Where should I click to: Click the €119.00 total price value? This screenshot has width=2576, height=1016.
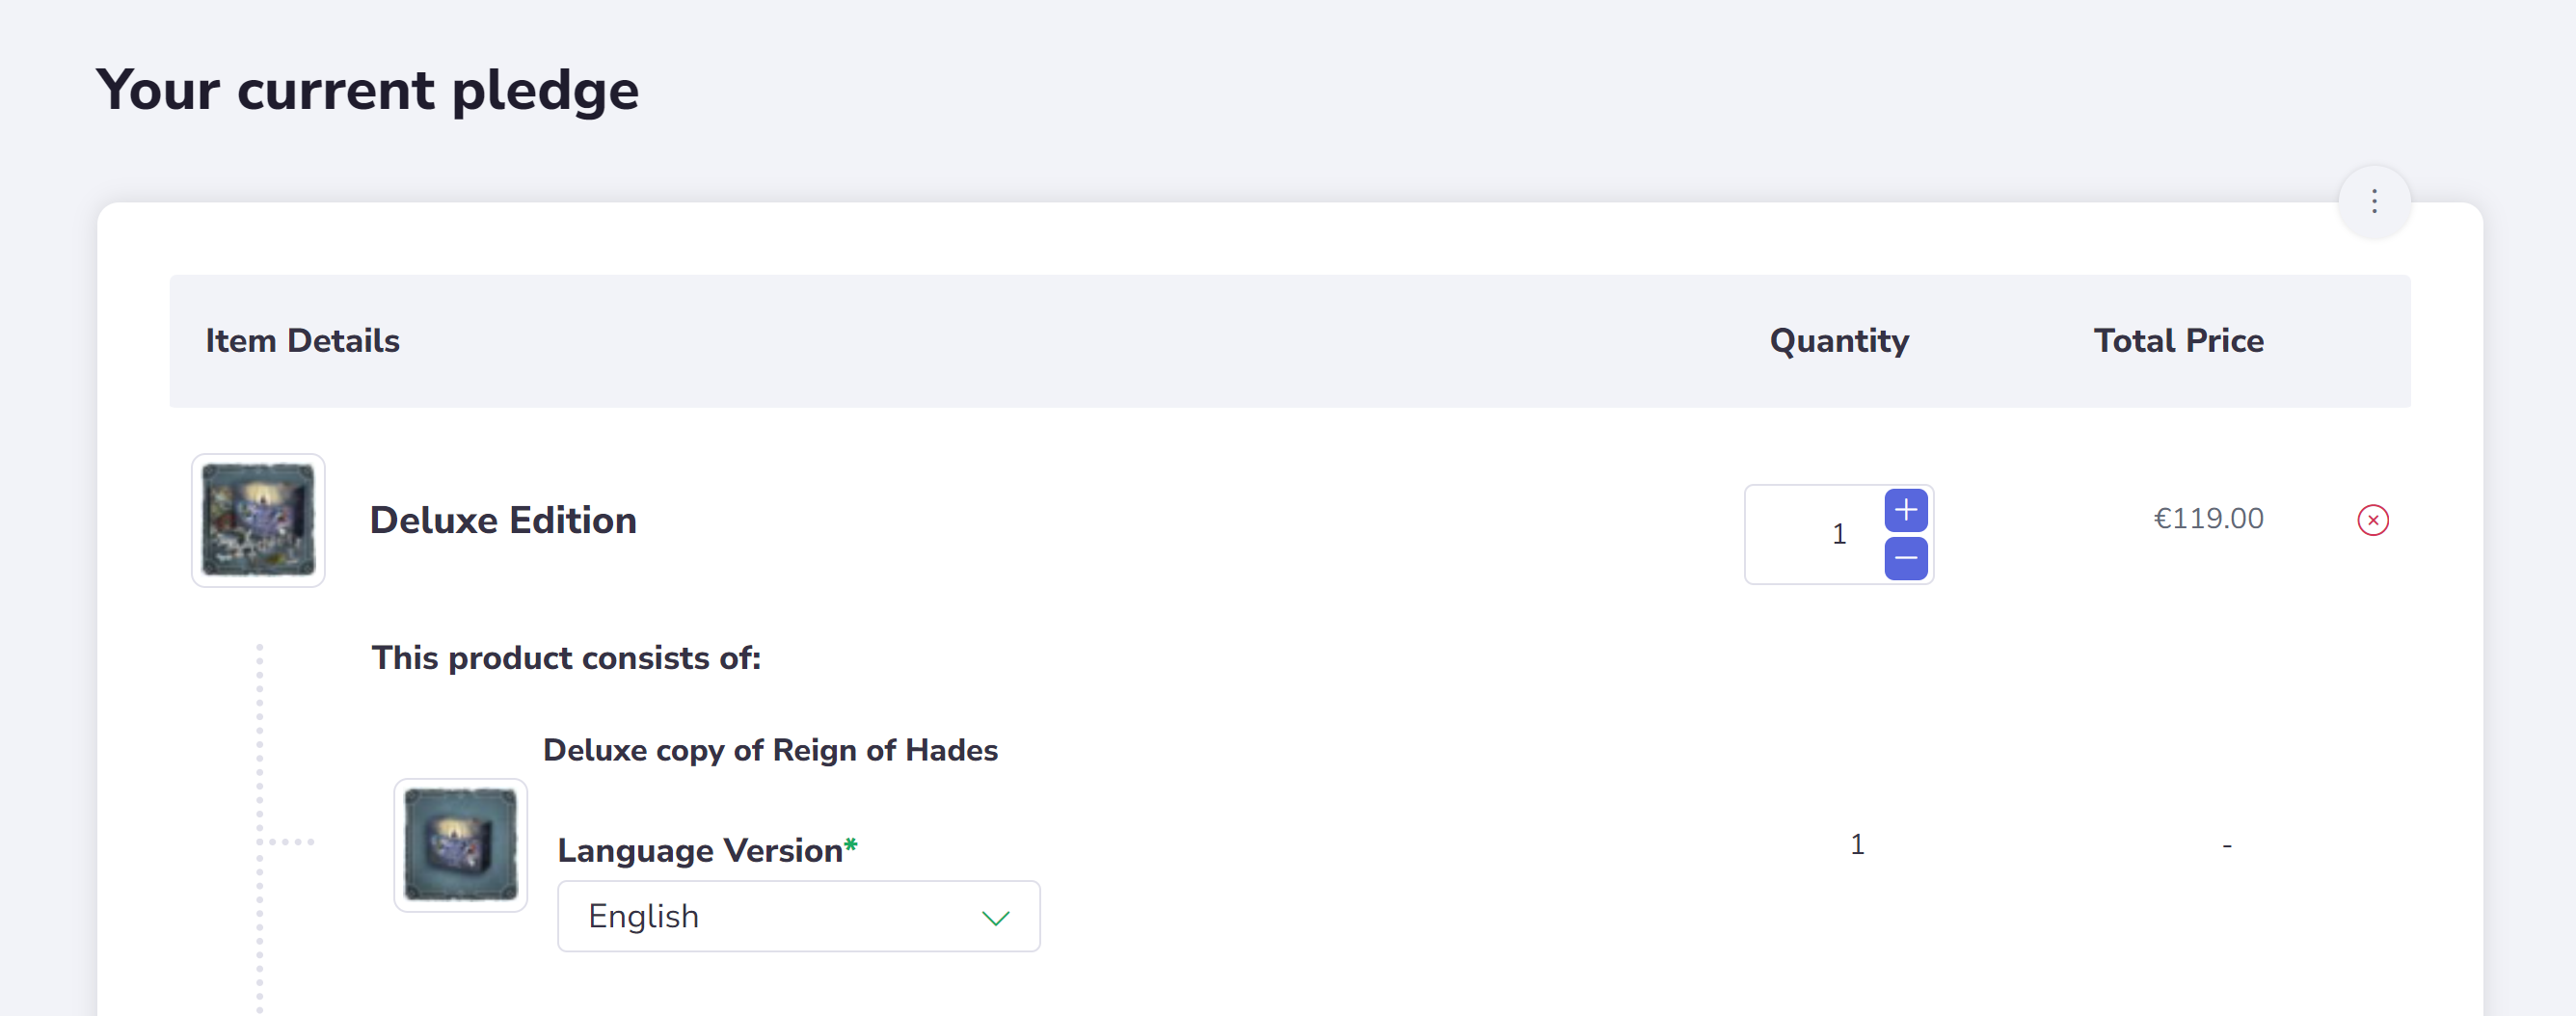click(x=2208, y=518)
